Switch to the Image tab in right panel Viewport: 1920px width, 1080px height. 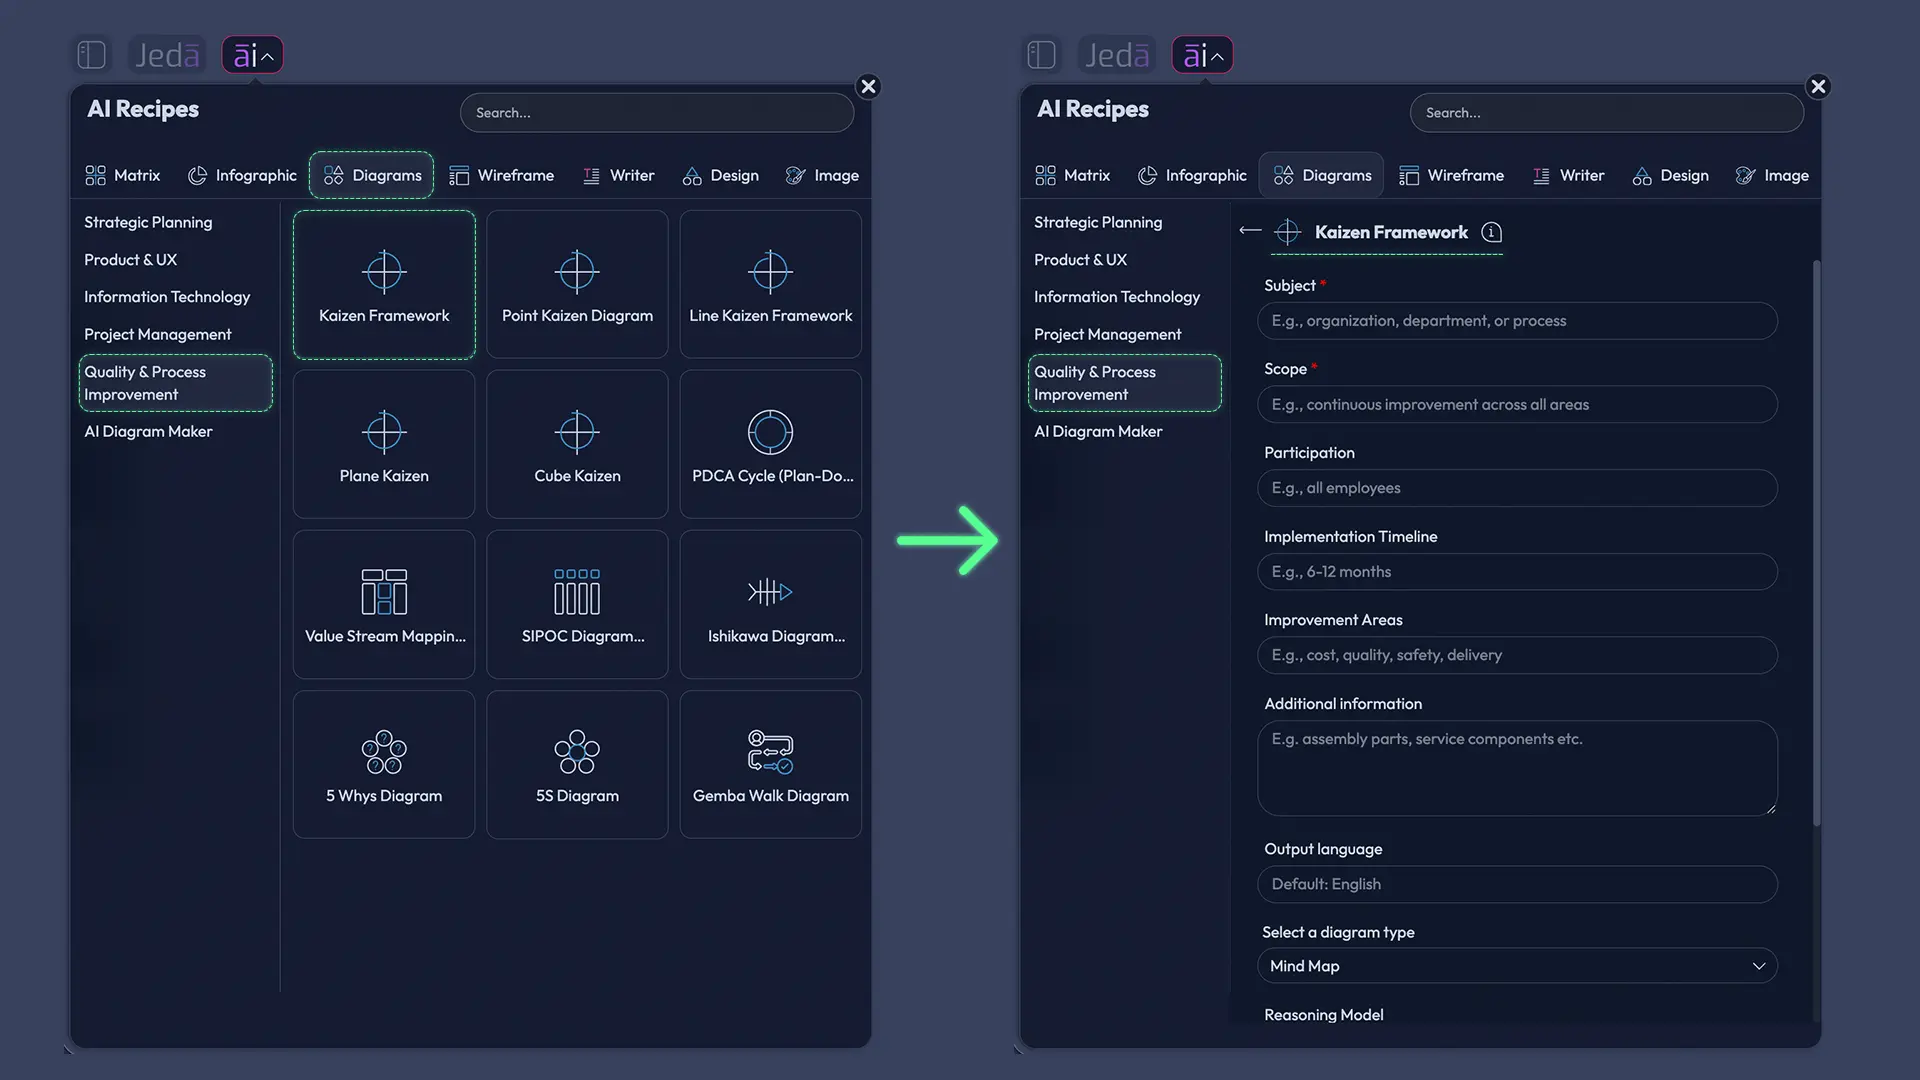pyautogui.click(x=1772, y=176)
